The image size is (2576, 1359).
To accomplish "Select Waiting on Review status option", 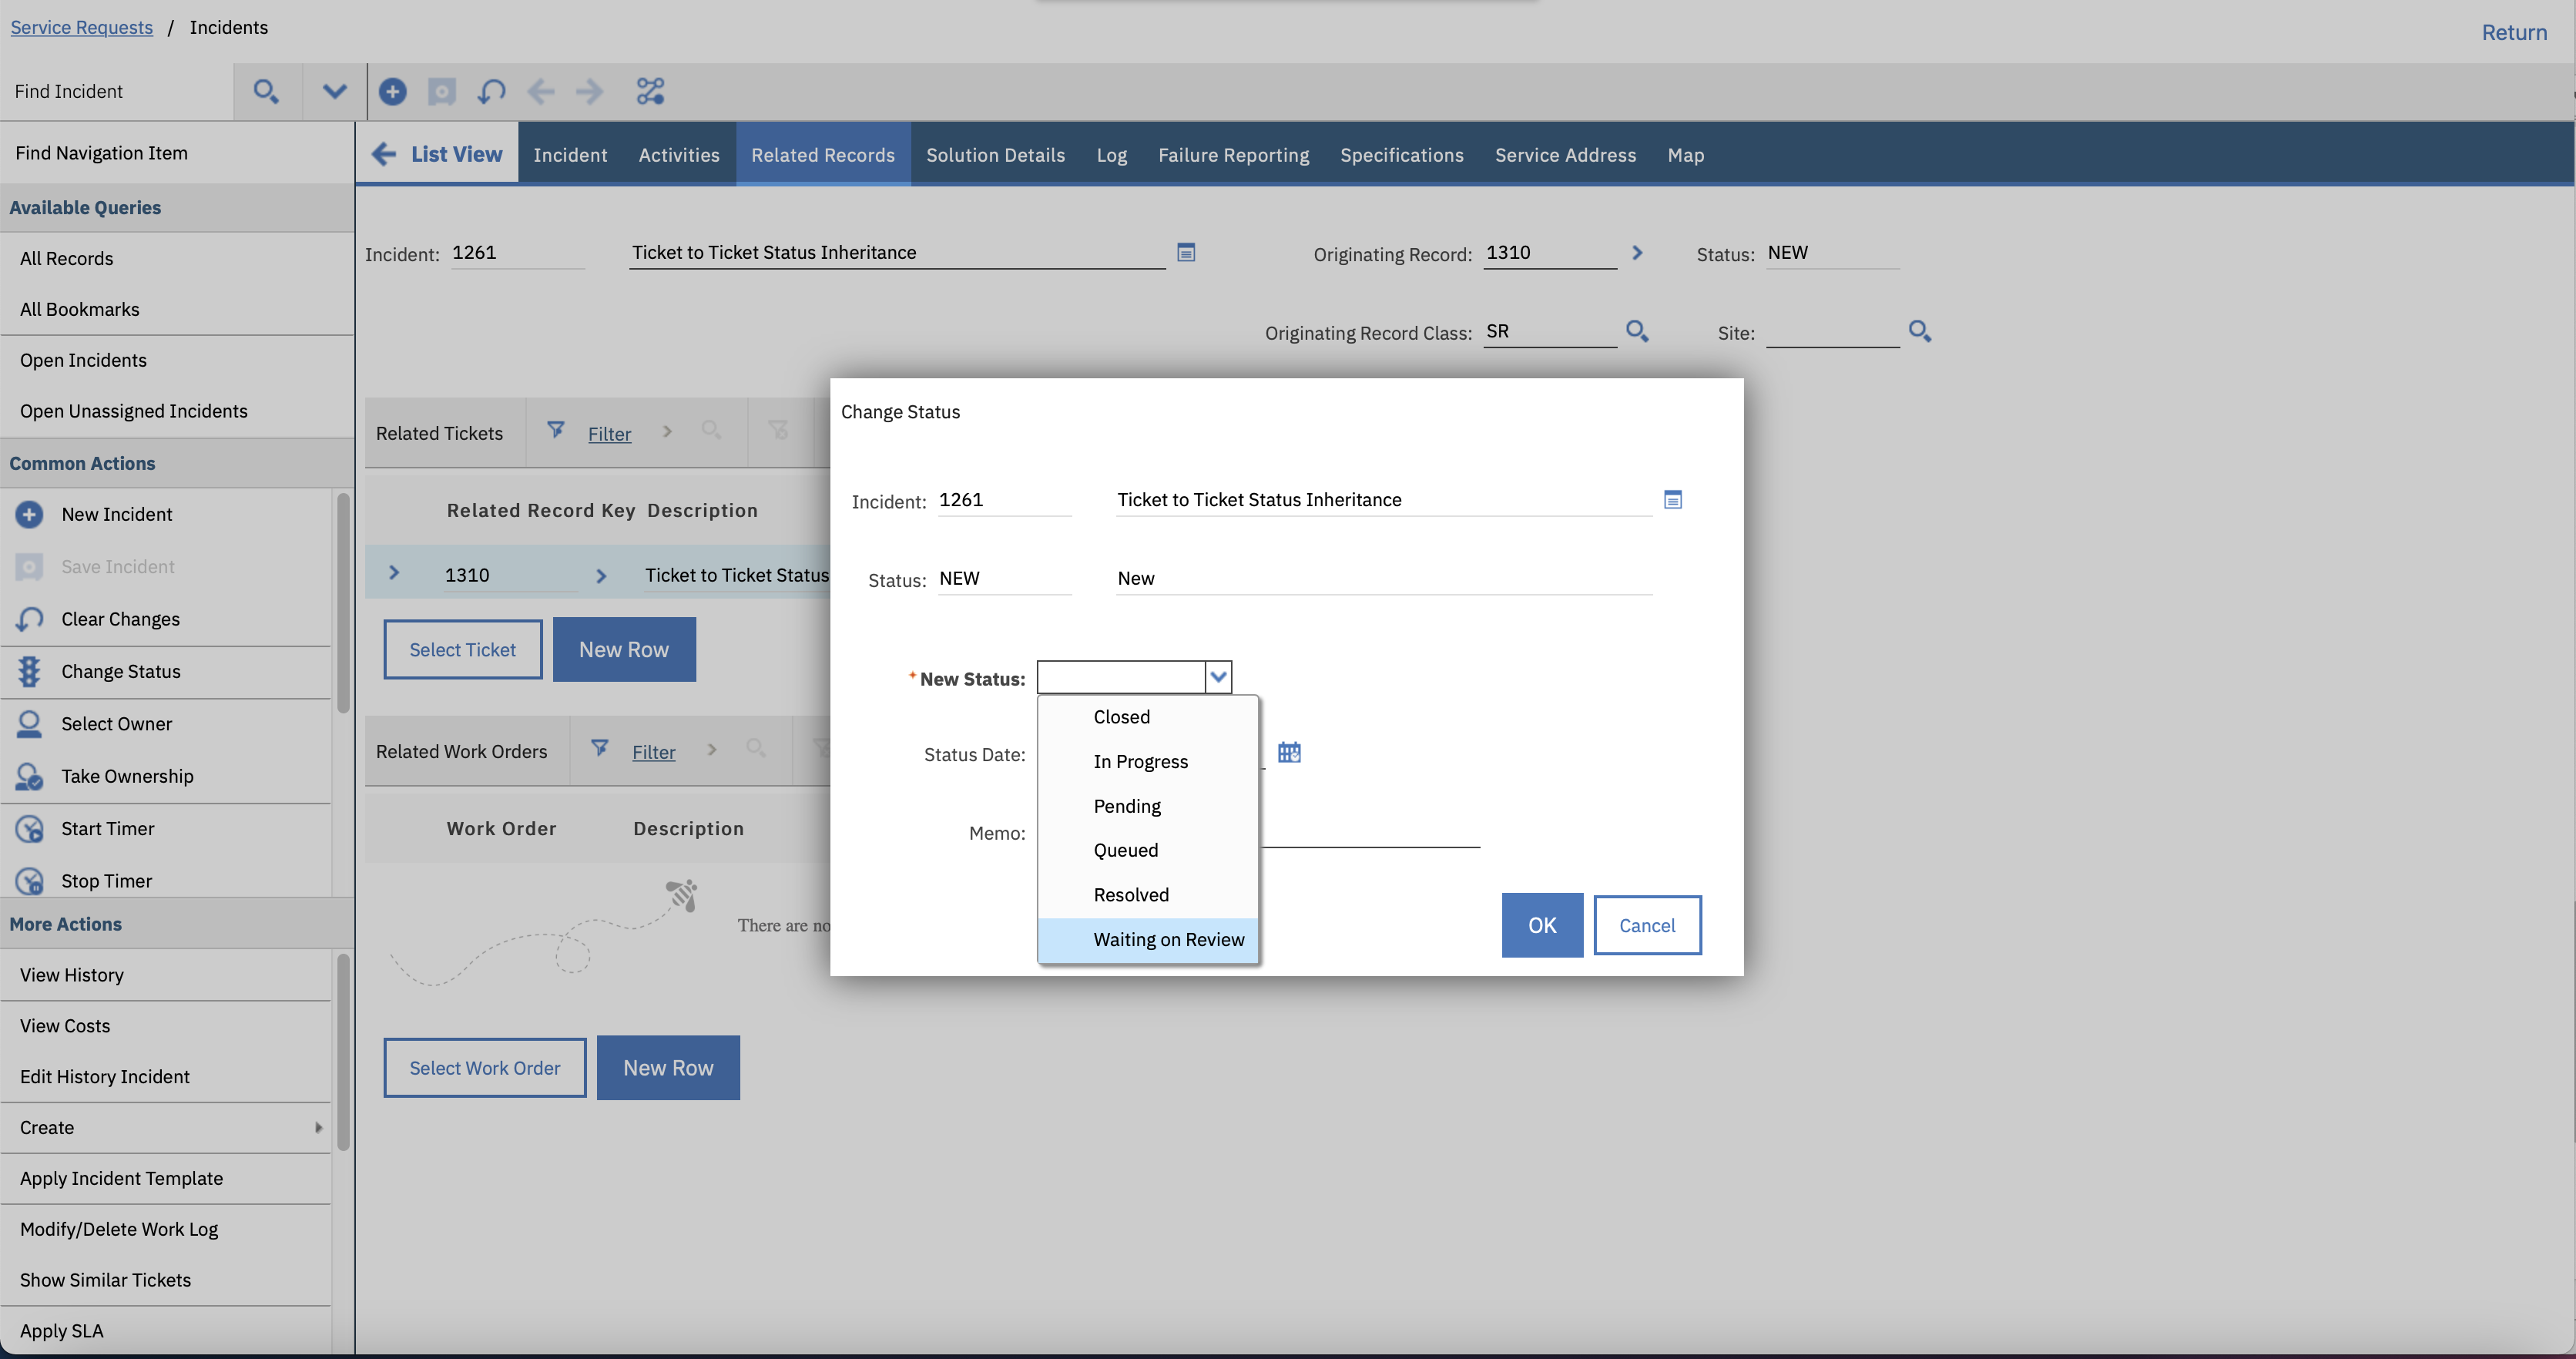I will (x=1168, y=939).
